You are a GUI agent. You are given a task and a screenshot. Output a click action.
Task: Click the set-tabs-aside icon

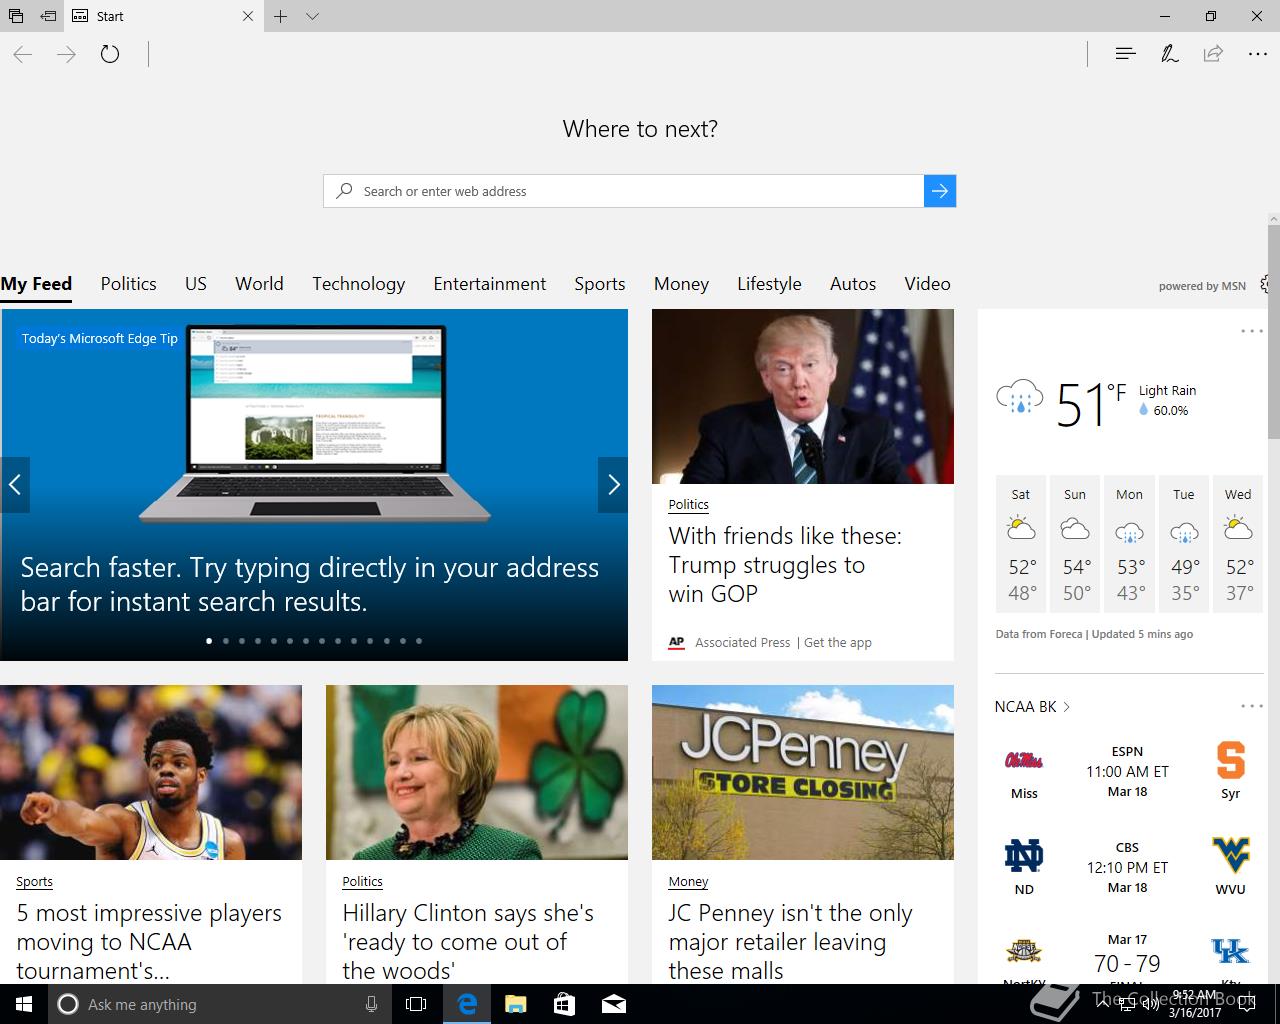pos(48,16)
